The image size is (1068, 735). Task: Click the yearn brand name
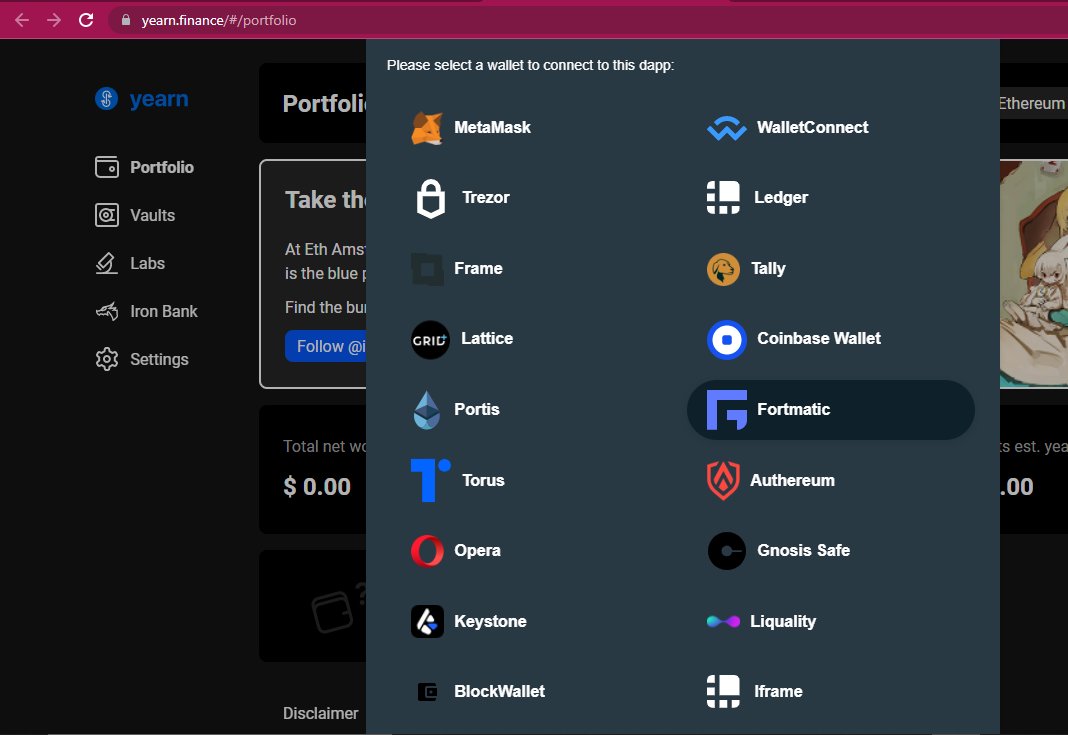[159, 99]
